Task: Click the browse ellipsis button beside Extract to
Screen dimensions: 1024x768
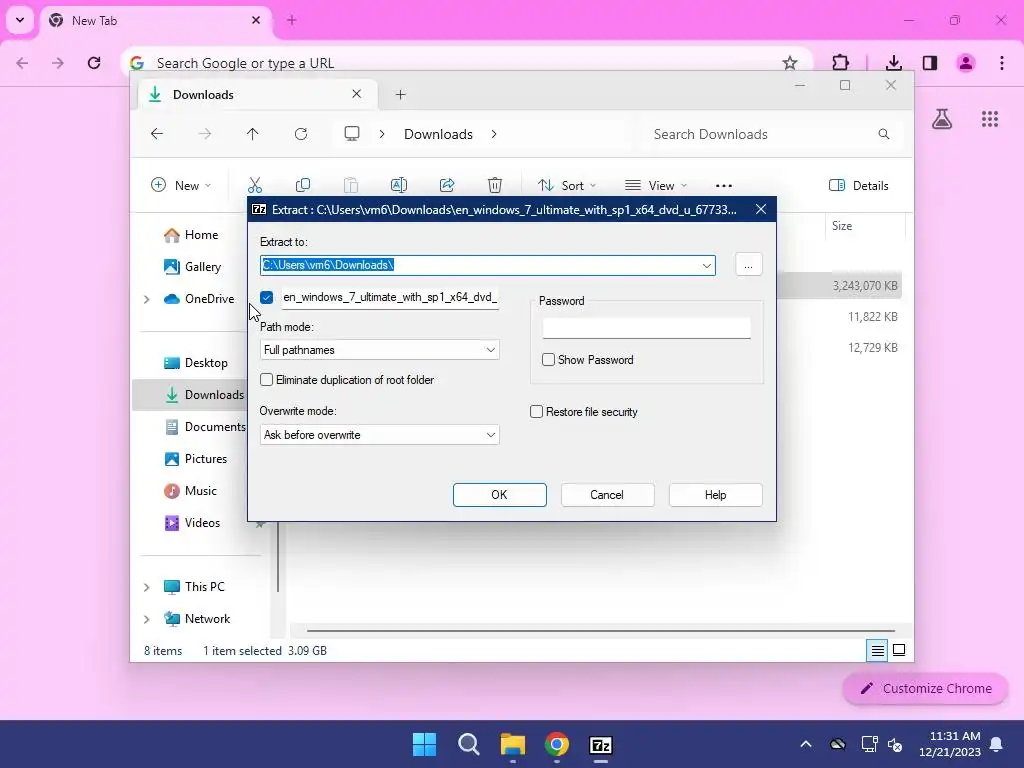Action: (x=748, y=265)
